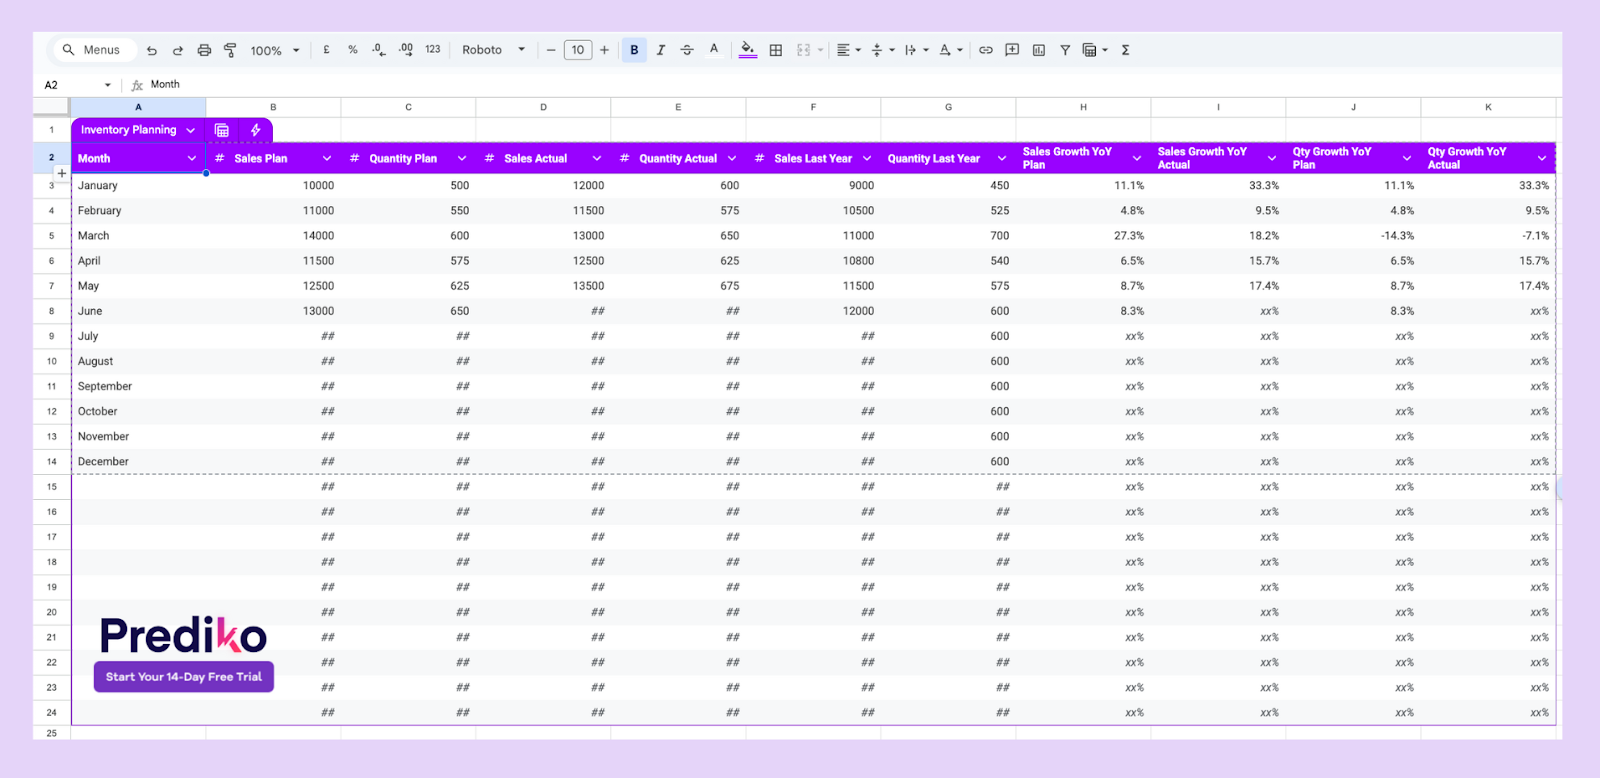Open the borders grid icon
The width and height of the screenshot is (1600, 778).
click(776, 50)
